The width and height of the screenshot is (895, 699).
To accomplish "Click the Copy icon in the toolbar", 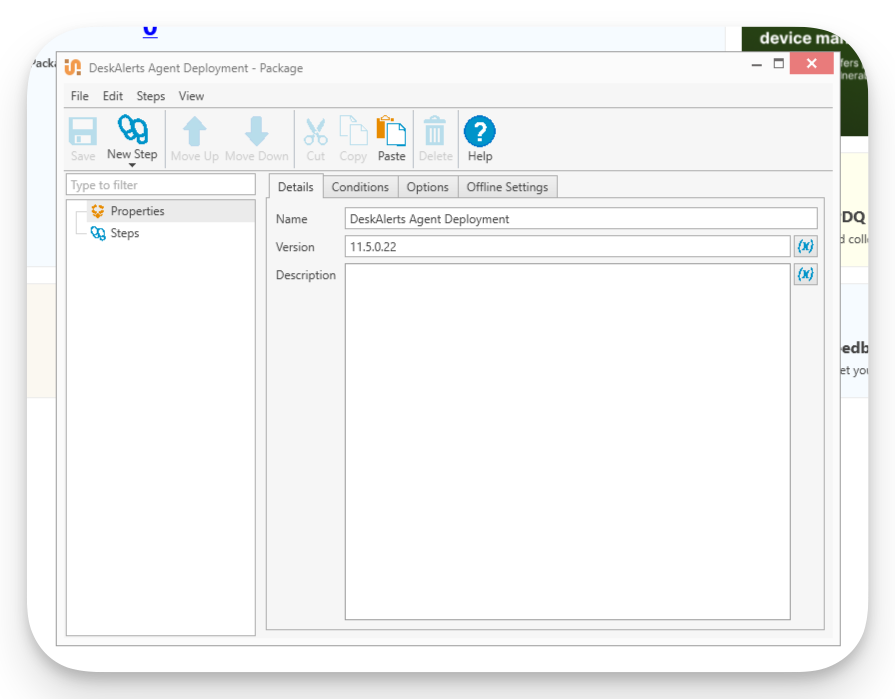I will [353, 131].
